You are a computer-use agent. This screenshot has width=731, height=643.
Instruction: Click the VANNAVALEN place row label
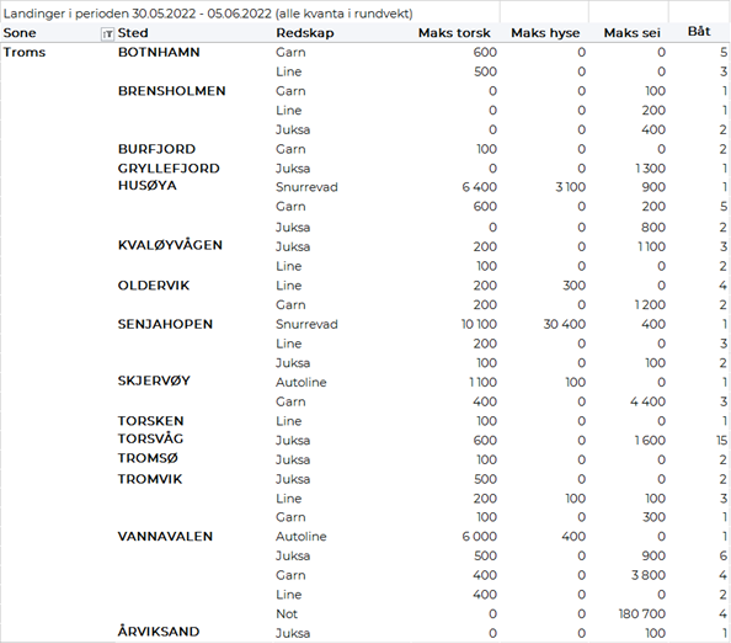[165, 536]
